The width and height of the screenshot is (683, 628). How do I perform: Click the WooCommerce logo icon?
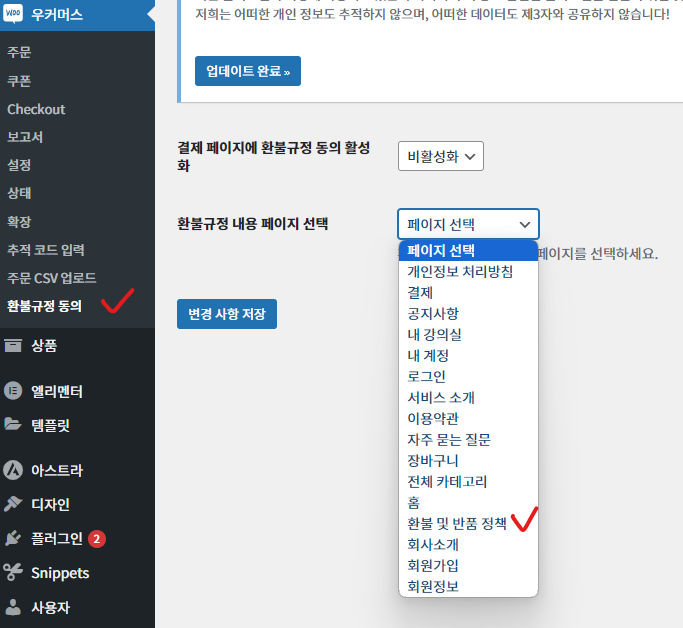click(x=13, y=14)
